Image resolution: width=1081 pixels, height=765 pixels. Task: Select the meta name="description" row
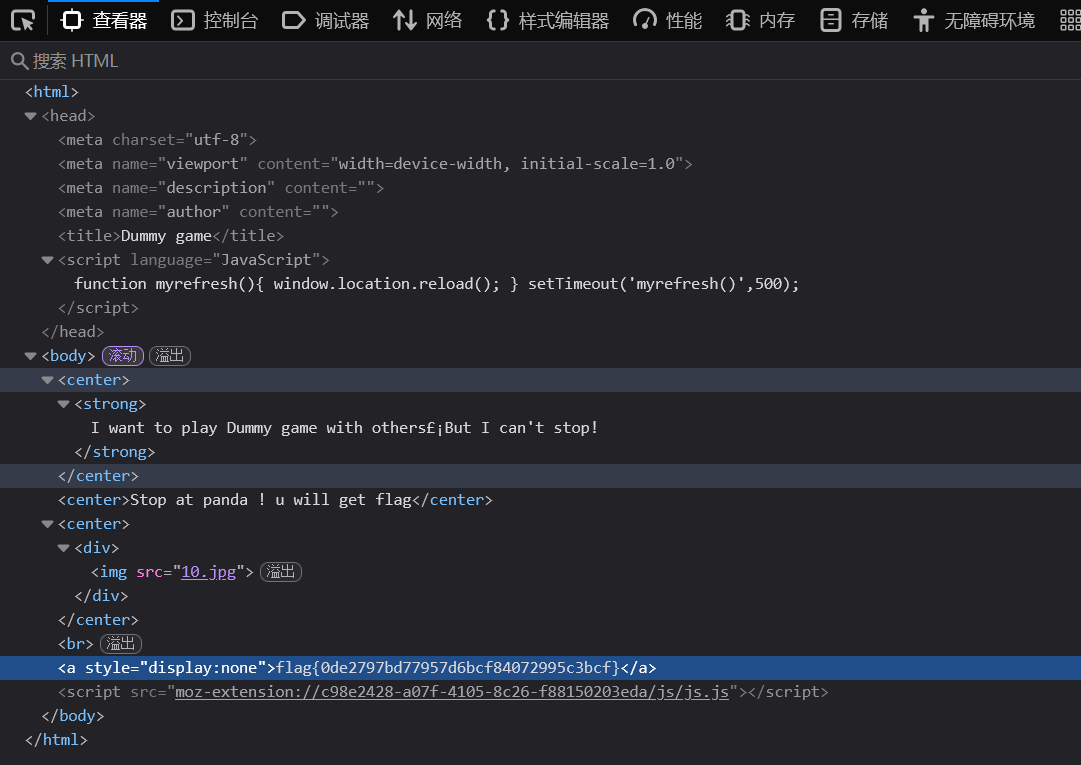[x=540, y=188]
